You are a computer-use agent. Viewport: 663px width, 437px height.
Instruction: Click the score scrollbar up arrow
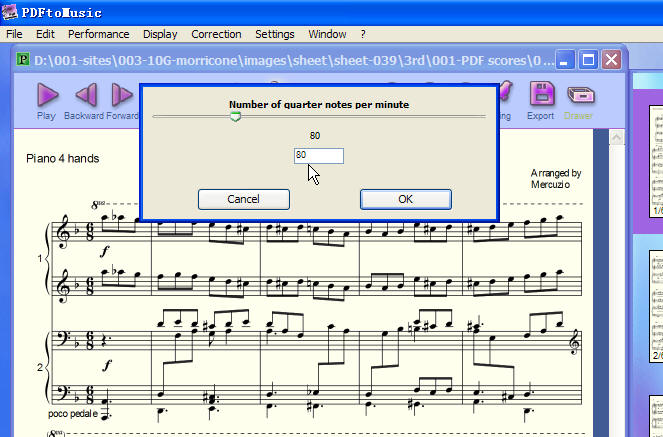coord(616,137)
